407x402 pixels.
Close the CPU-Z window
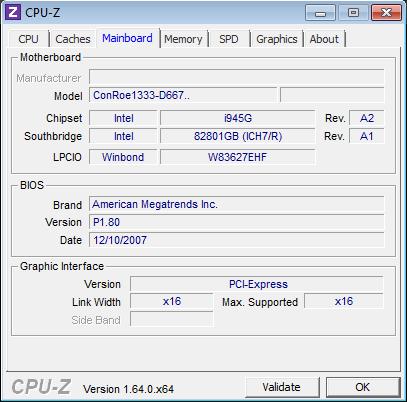click(x=386, y=13)
